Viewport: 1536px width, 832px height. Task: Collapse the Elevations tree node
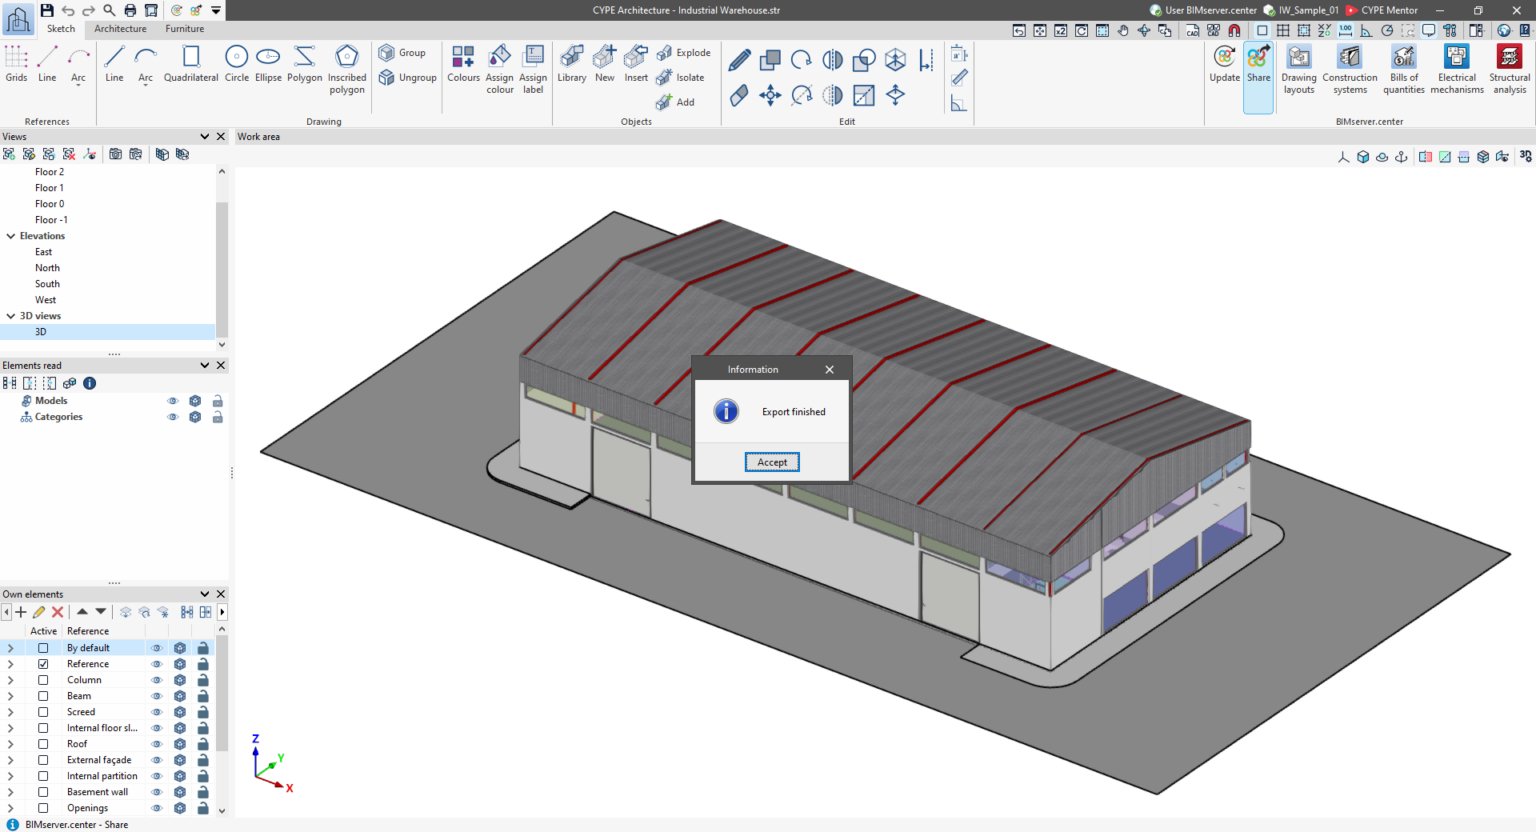tap(11, 236)
